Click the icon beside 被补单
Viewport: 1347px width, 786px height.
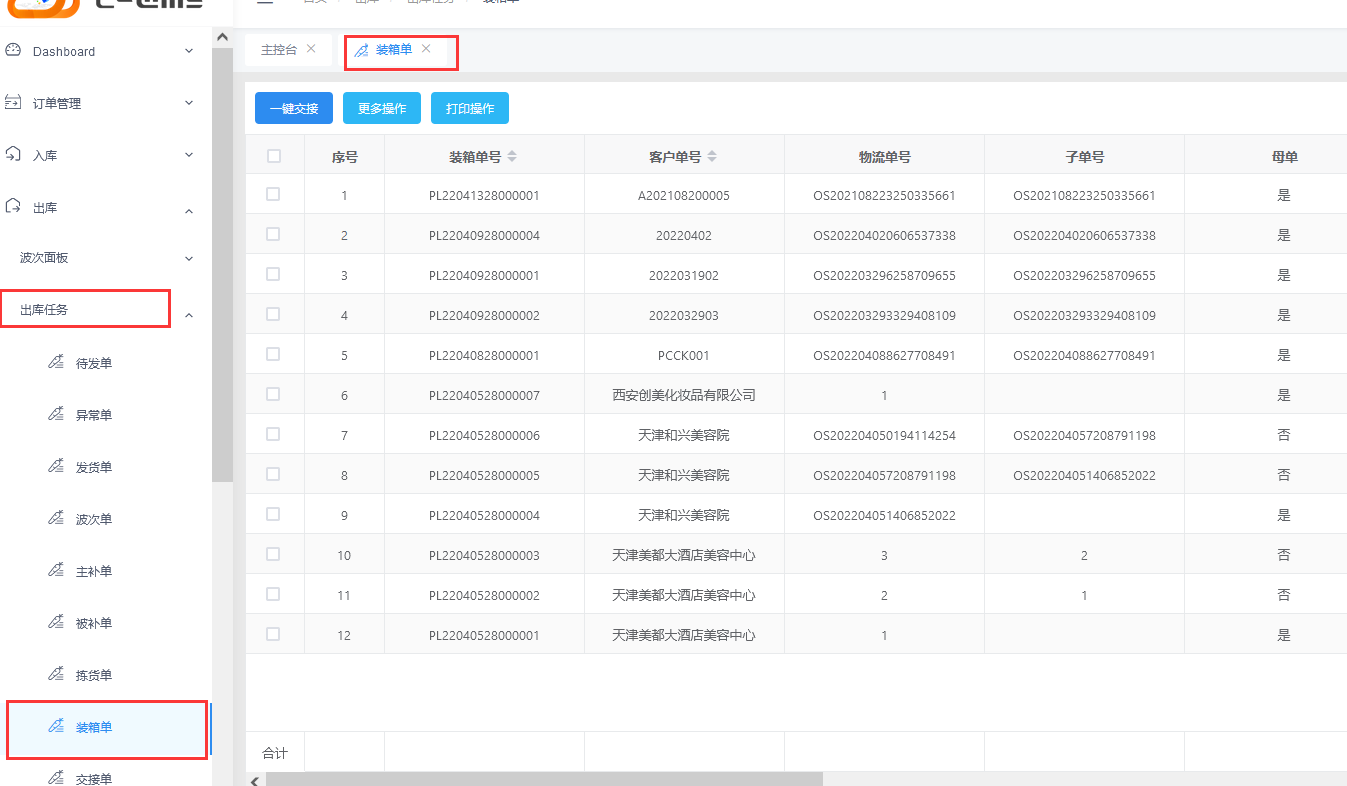coord(56,622)
